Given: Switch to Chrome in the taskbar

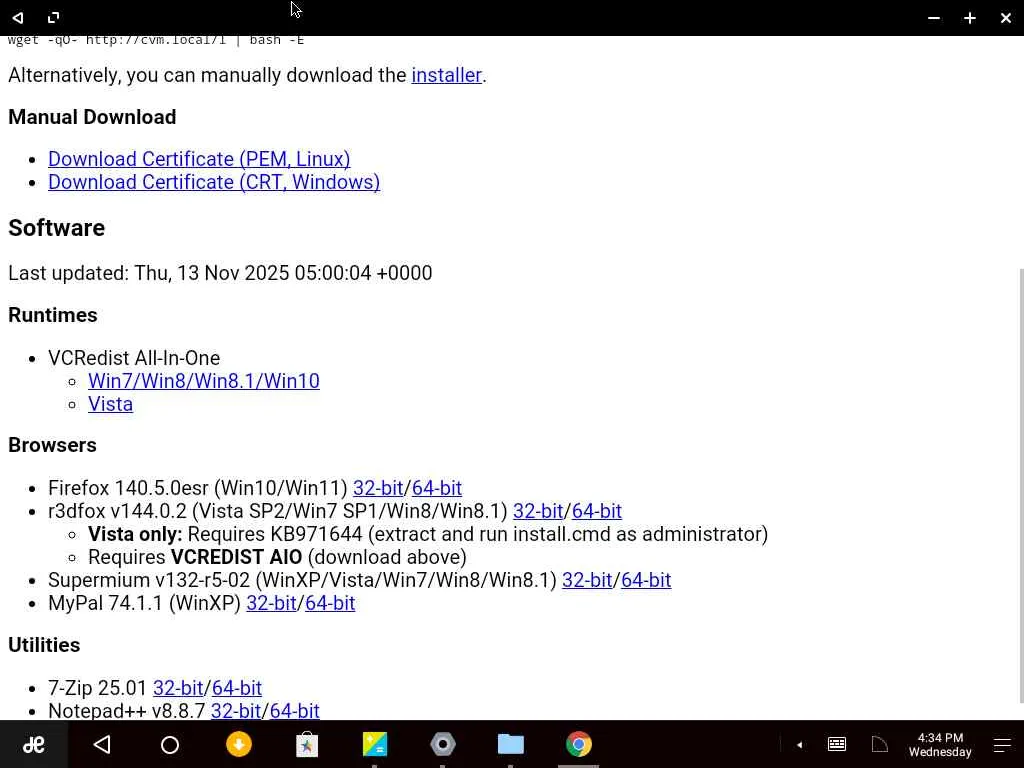Looking at the screenshot, I should coord(579,744).
